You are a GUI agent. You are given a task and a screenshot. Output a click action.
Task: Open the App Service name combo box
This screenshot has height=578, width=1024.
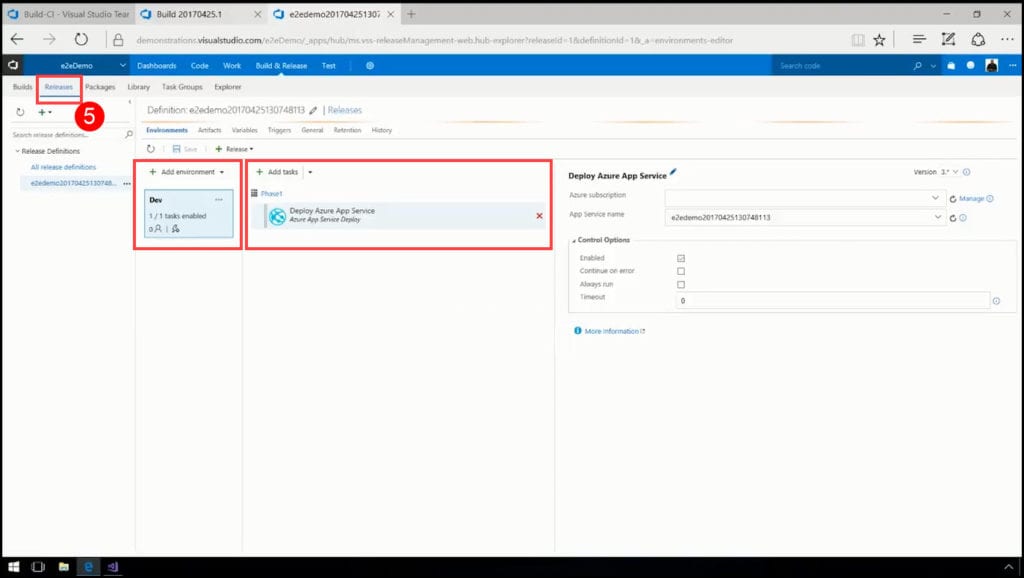[x=804, y=217]
